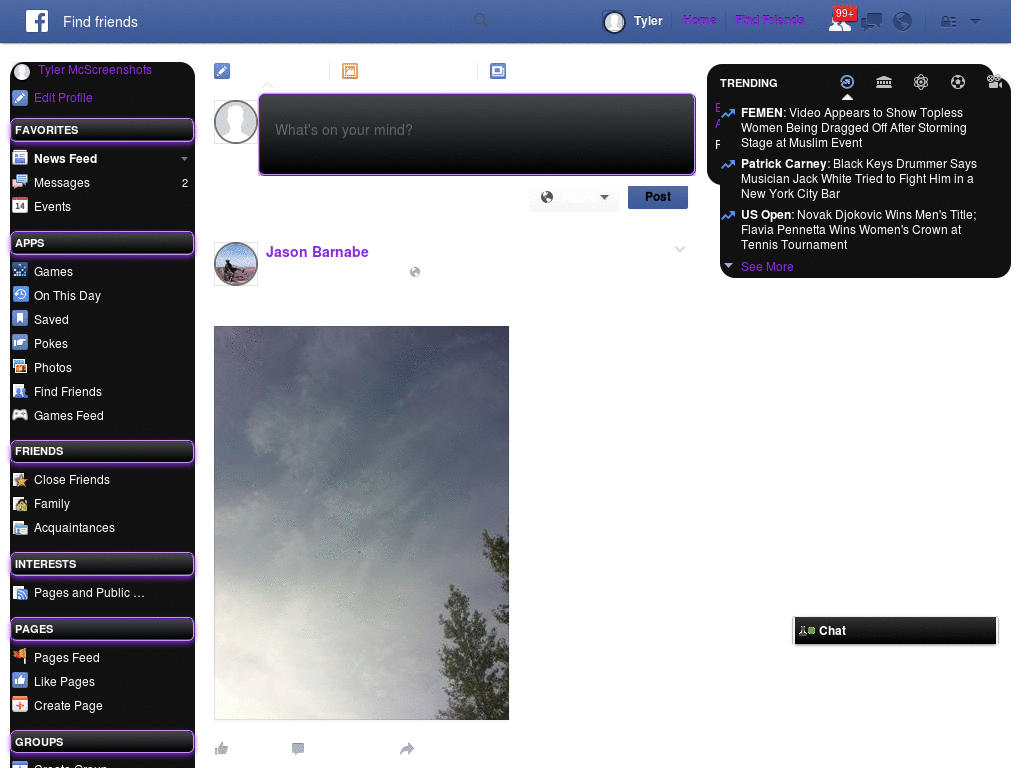Open the News Feed options arrow
1024x768 pixels.
pos(184,159)
